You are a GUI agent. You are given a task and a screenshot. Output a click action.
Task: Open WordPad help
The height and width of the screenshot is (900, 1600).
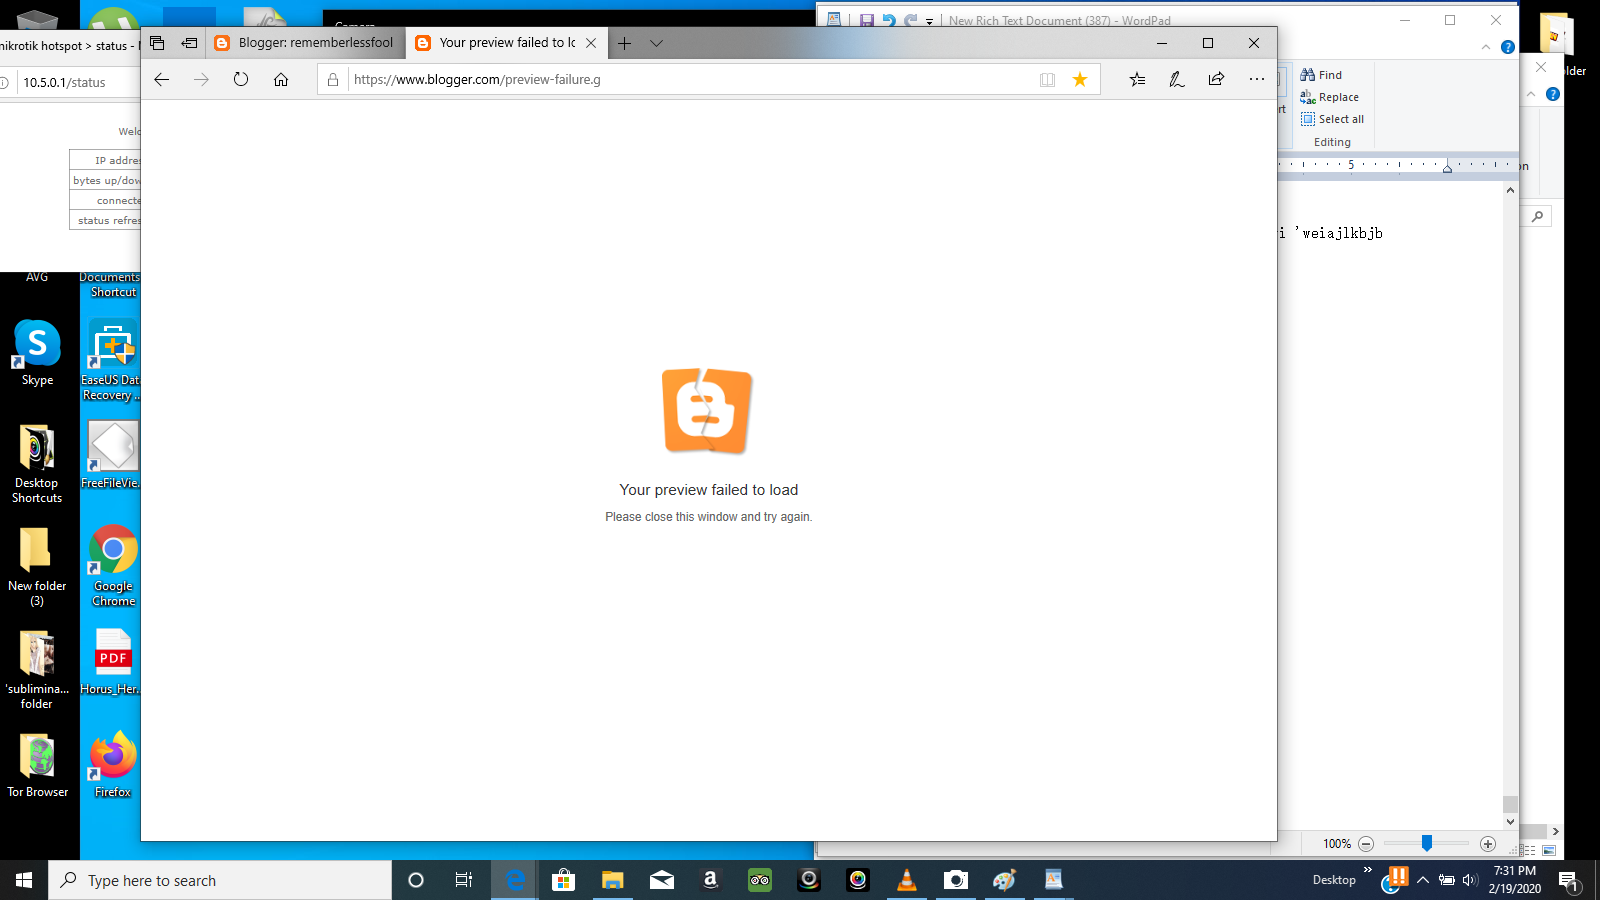click(1508, 47)
